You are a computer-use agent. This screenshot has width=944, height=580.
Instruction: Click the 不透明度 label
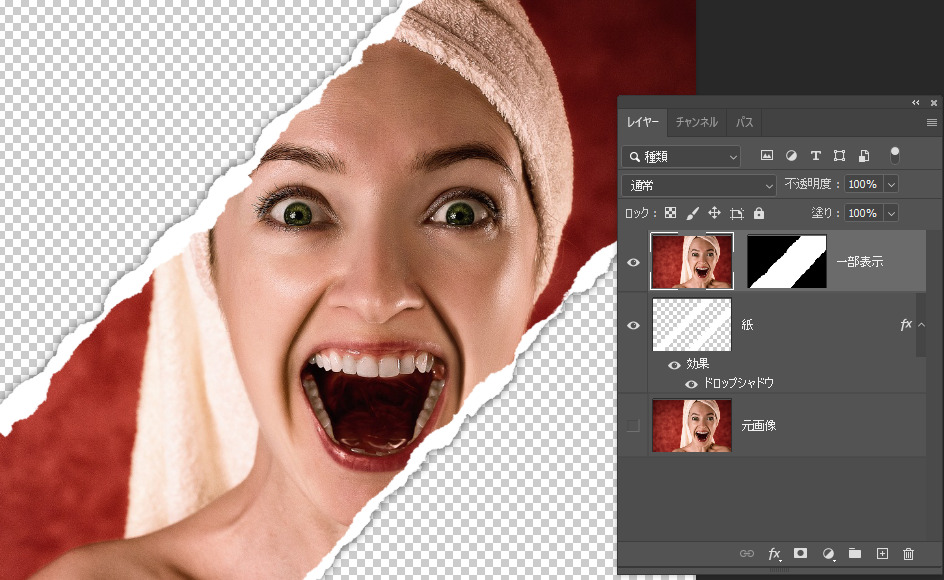[810, 184]
